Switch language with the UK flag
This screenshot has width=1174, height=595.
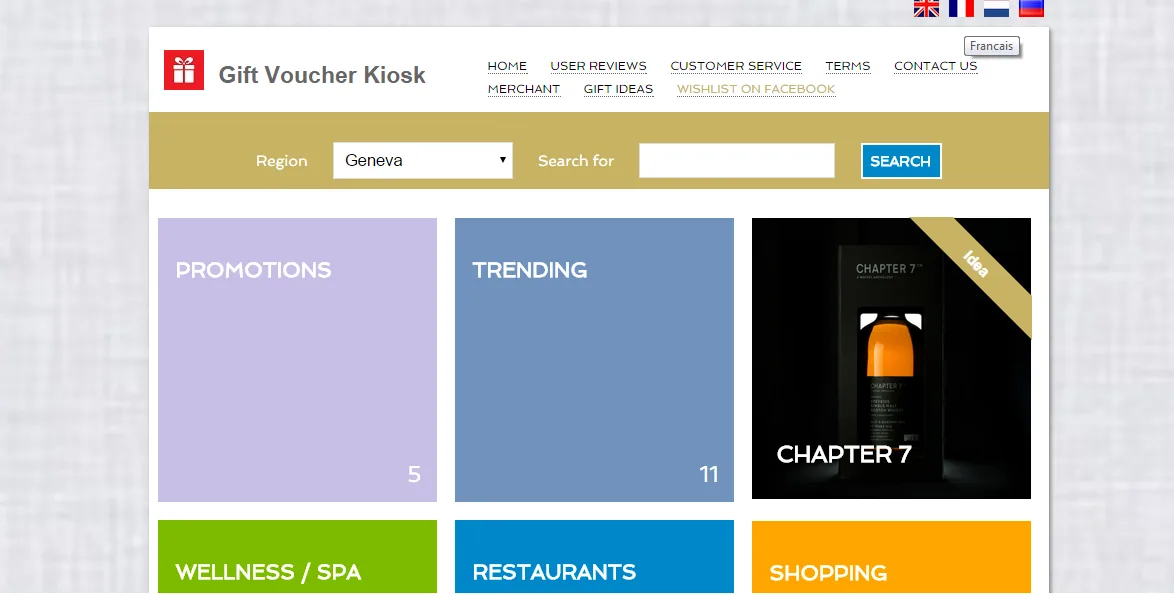pyautogui.click(x=926, y=8)
